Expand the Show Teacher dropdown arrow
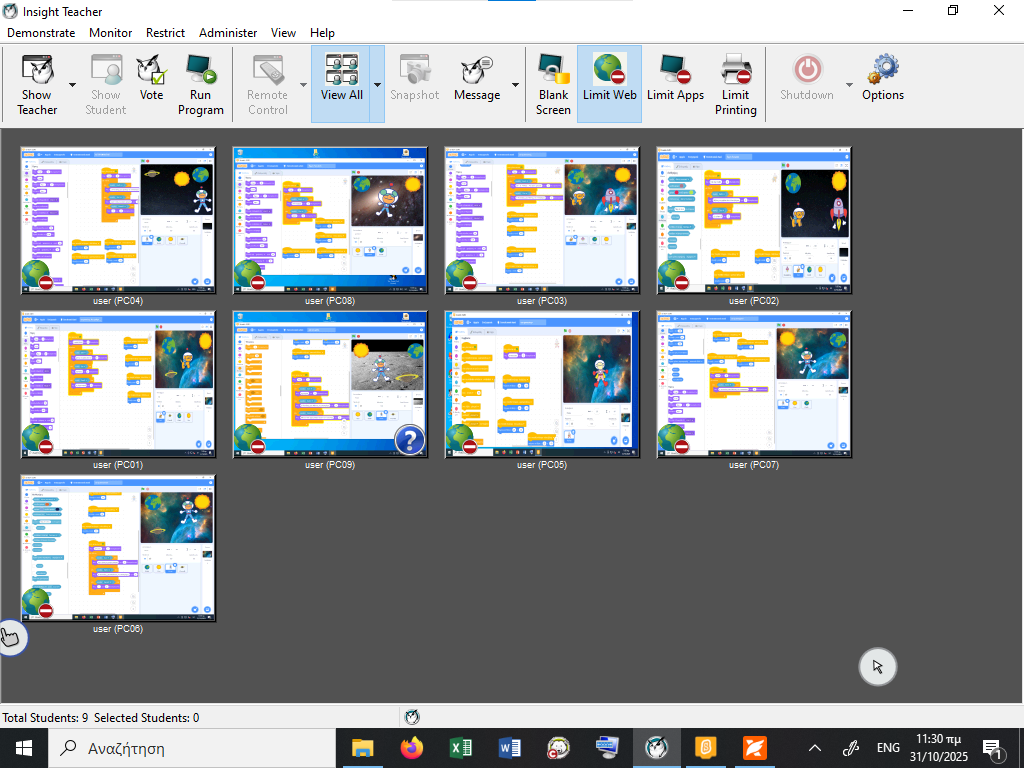Screen dimensions: 1024x768 (x=73, y=85)
